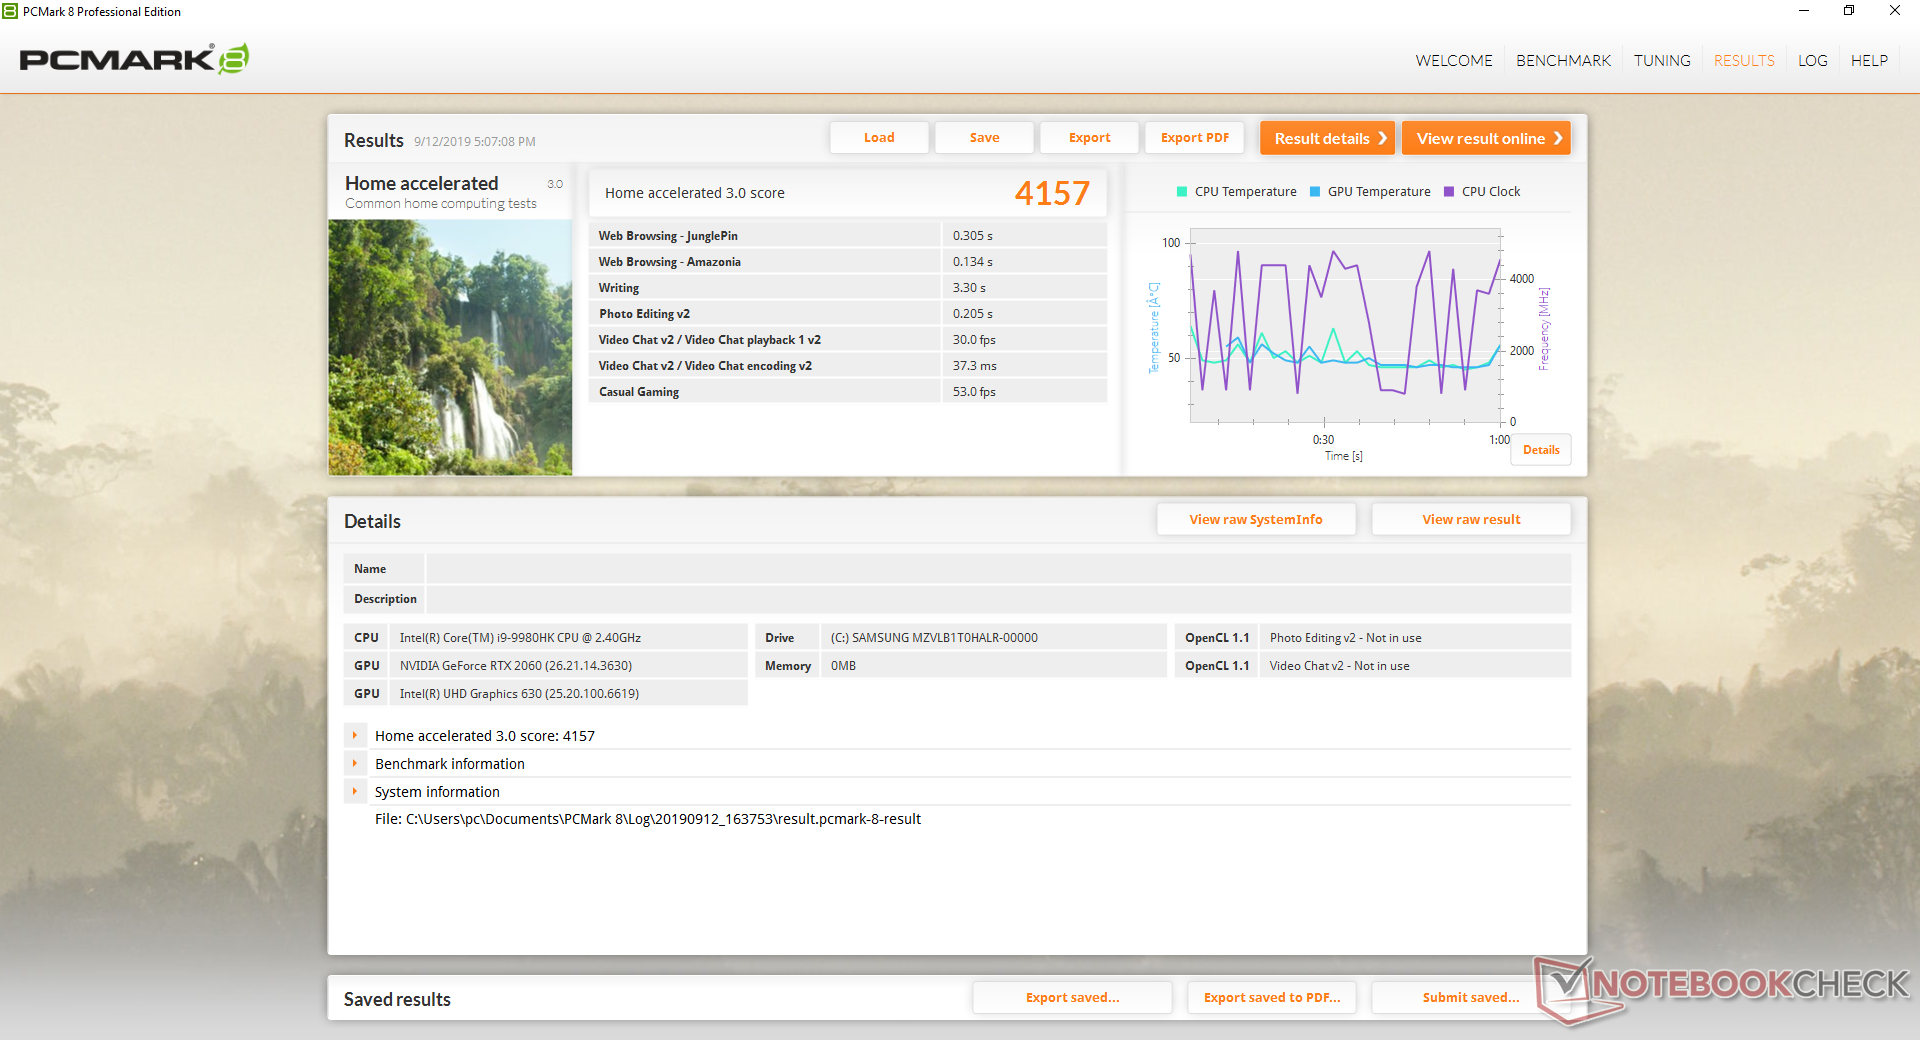
Task: Toggle the GPU Temperature legend marker
Action: [1315, 191]
